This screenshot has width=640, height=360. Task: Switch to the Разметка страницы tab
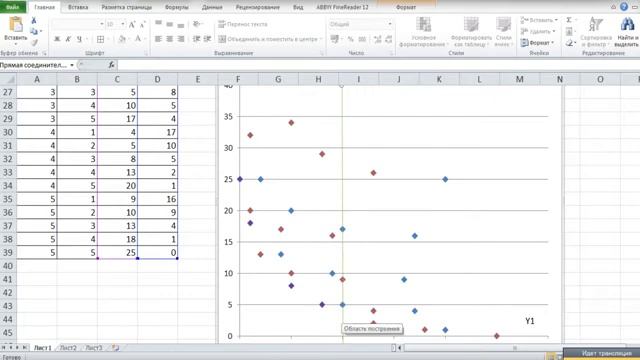pyautogui.click(x=127, y=7)
